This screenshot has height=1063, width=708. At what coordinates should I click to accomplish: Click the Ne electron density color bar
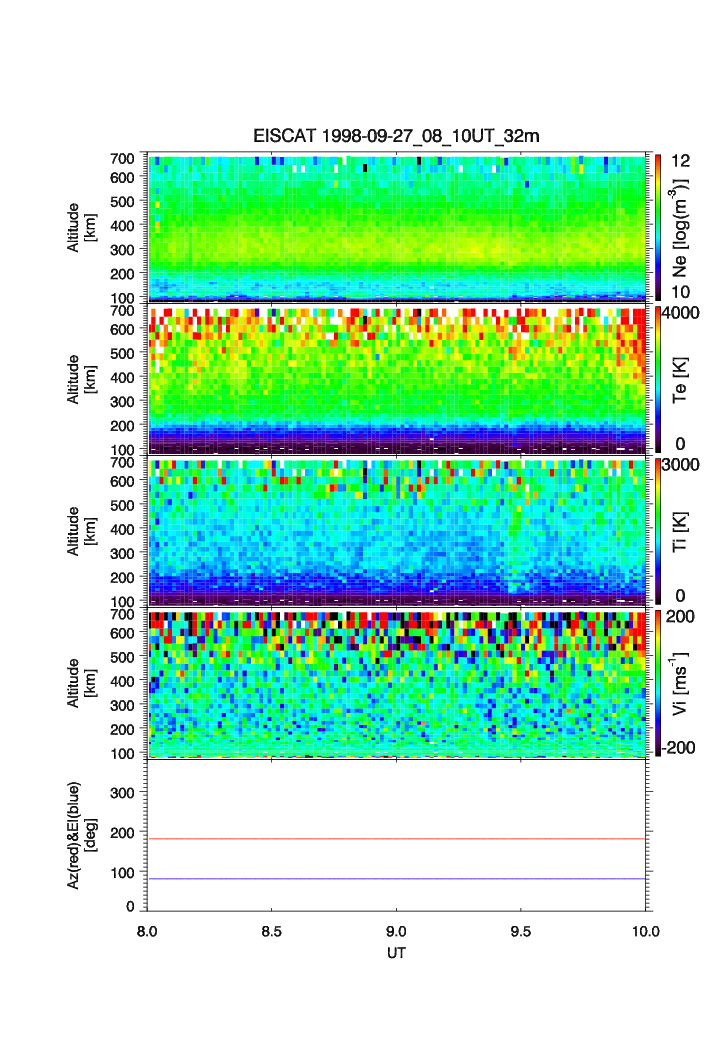point(657,226)
